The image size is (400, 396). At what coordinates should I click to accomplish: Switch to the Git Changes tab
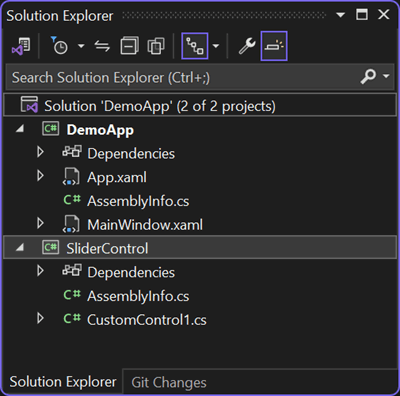(x=169, y=382)
